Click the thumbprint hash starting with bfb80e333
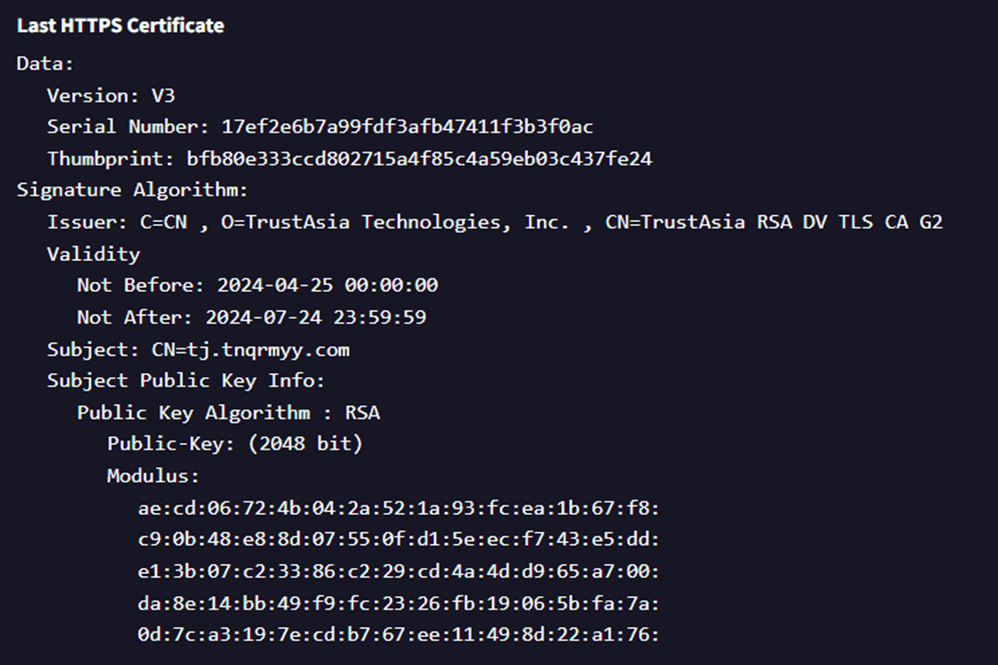The height and width of the screenshot is (665, 998). [419, 158]
